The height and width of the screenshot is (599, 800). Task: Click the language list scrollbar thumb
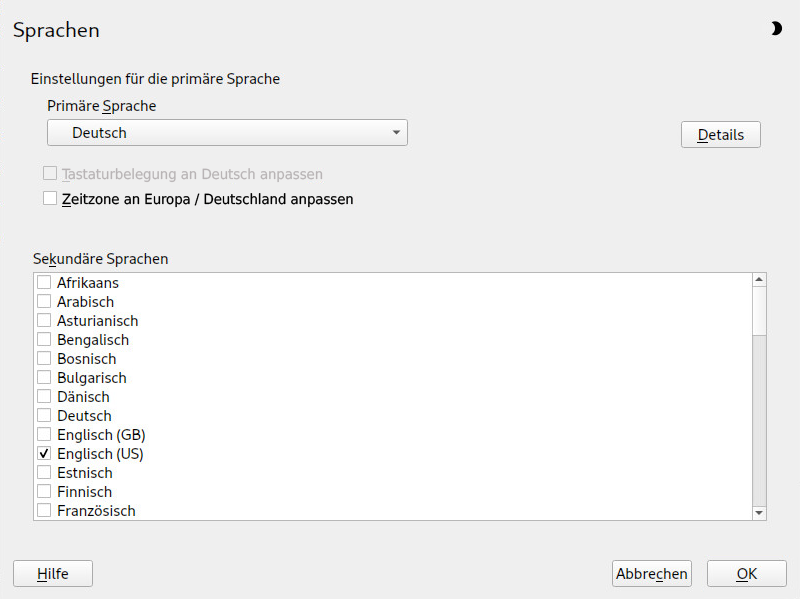click(x=759, y=312)
